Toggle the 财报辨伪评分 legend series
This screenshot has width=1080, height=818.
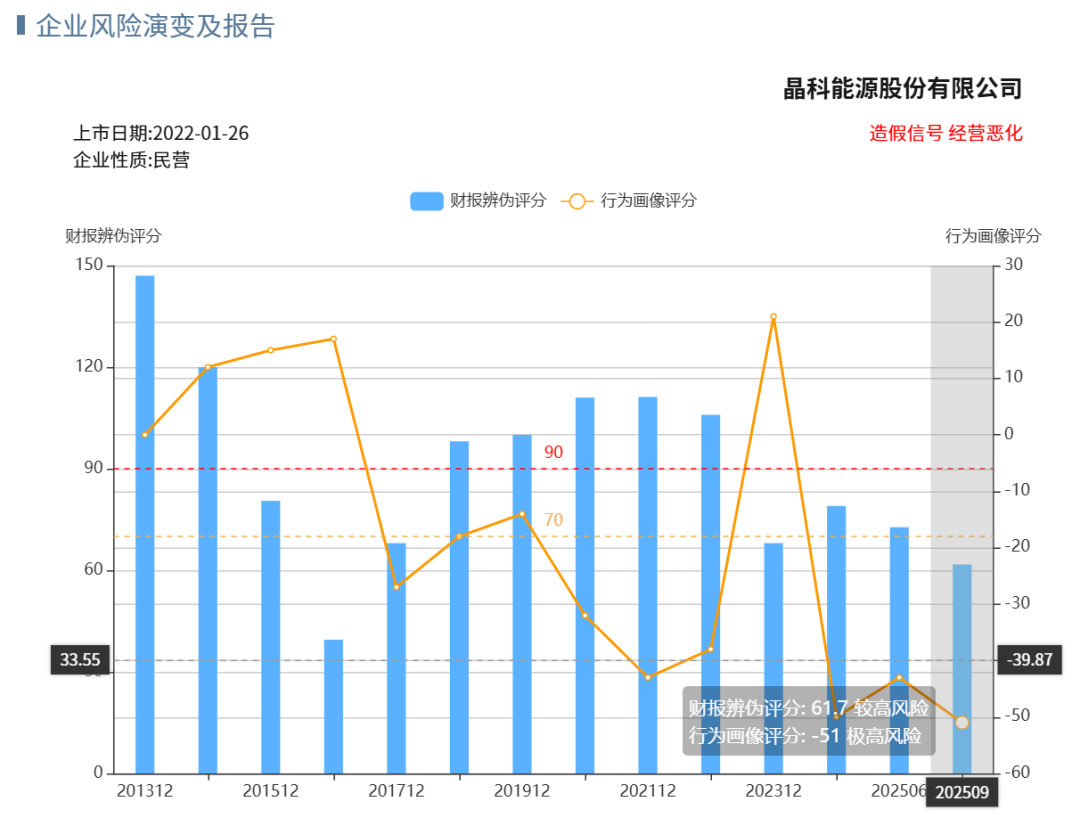(x=478, y=201)
